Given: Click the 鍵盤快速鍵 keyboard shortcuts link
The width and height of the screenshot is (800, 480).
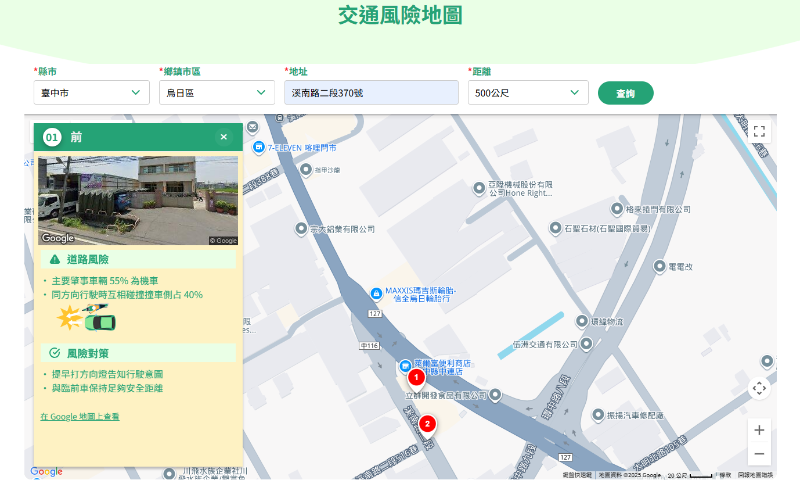Looking at the screenshot, I should 576,475.
